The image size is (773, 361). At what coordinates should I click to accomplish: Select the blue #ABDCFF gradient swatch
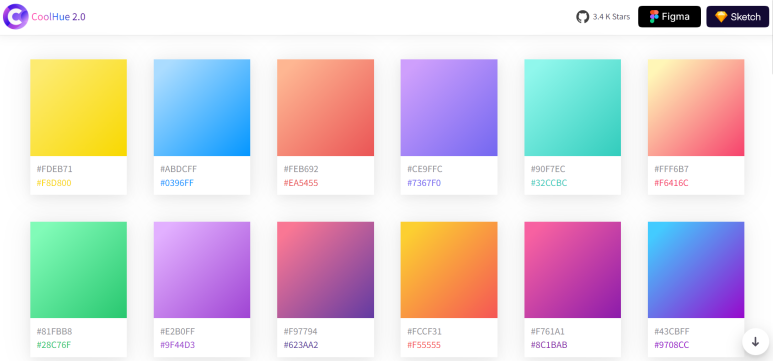[x=202, y=108]
